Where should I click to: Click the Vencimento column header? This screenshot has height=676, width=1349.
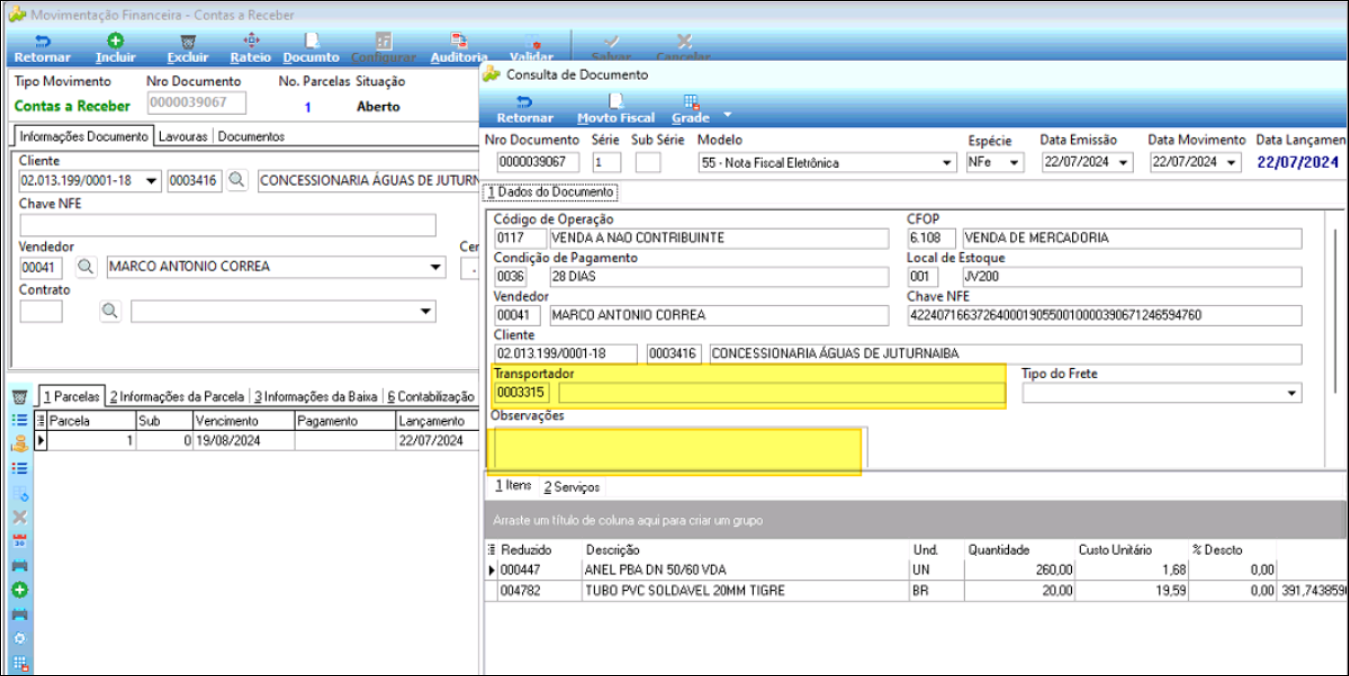pos(242,421)
